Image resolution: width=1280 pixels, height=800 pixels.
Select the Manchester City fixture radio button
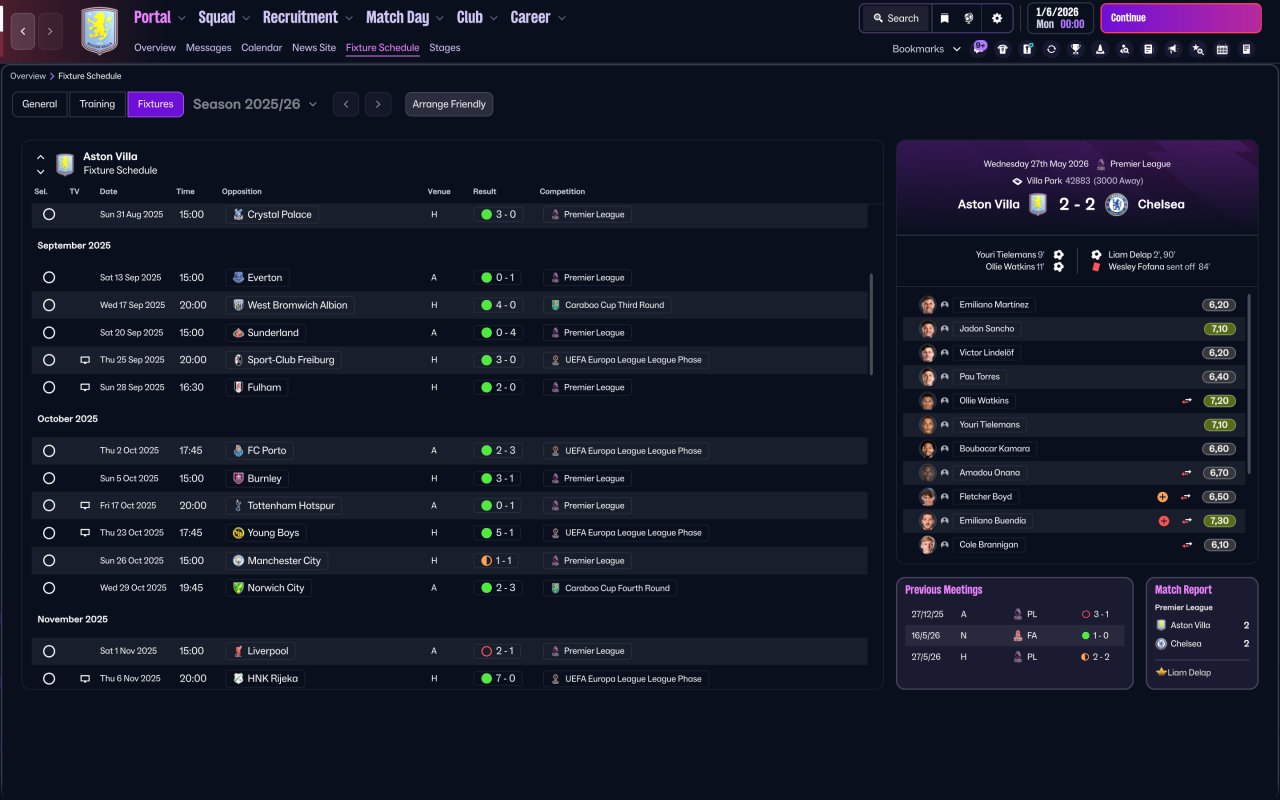click(49, 561)
